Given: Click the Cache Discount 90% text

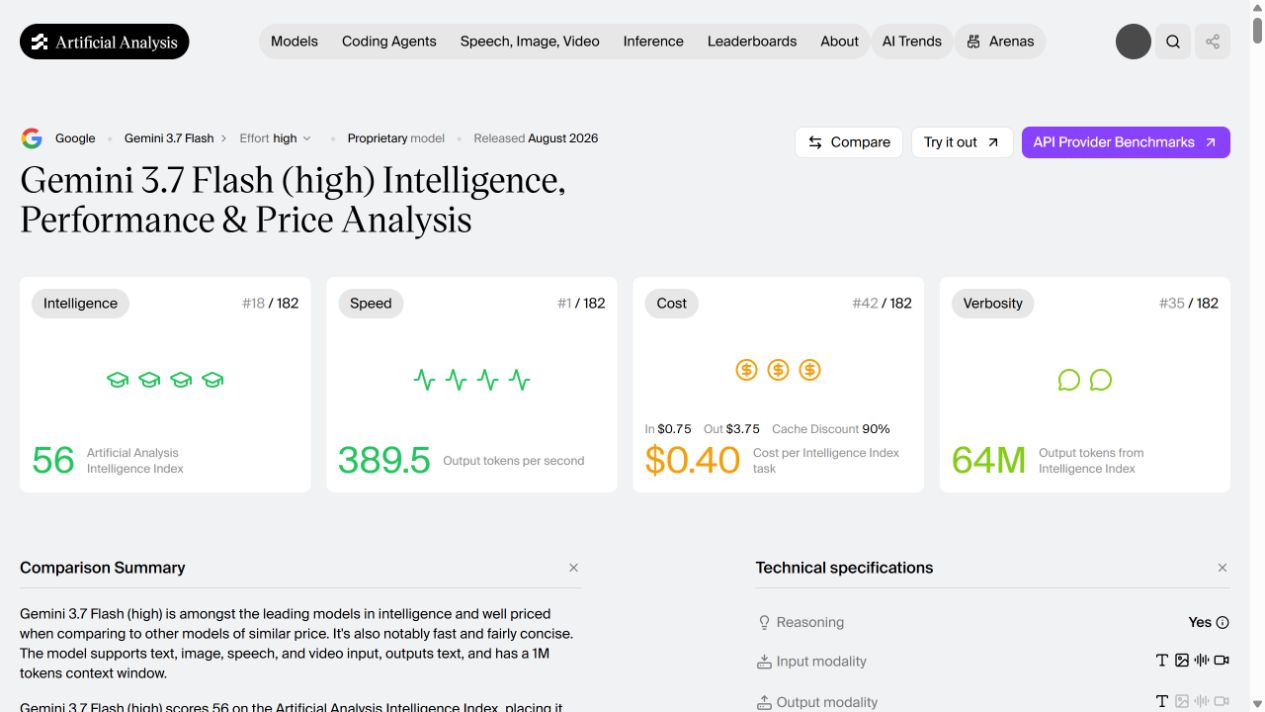Looking at the screenshot, I should tap(831, 429).
